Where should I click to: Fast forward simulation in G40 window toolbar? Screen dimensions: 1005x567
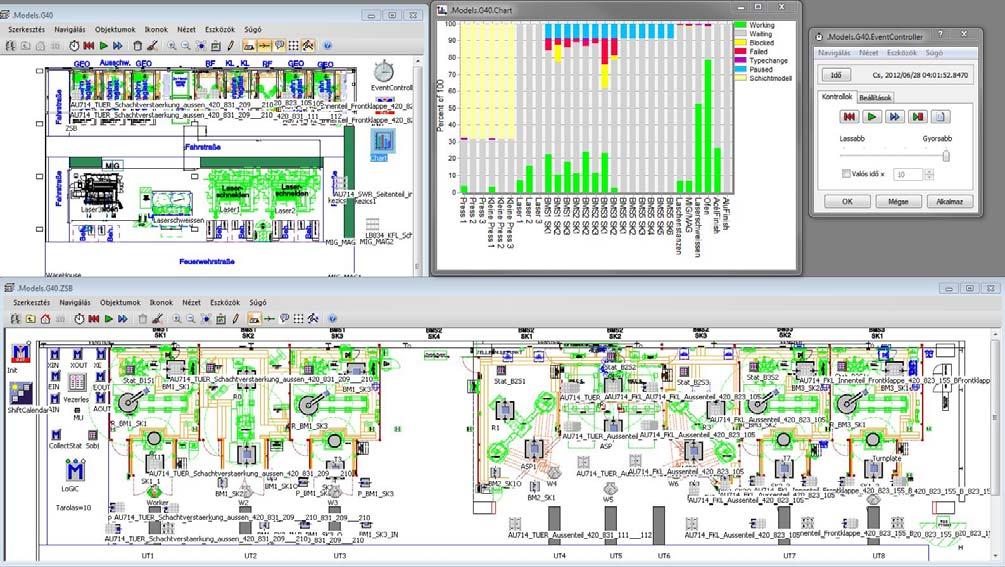coord(117,46)
